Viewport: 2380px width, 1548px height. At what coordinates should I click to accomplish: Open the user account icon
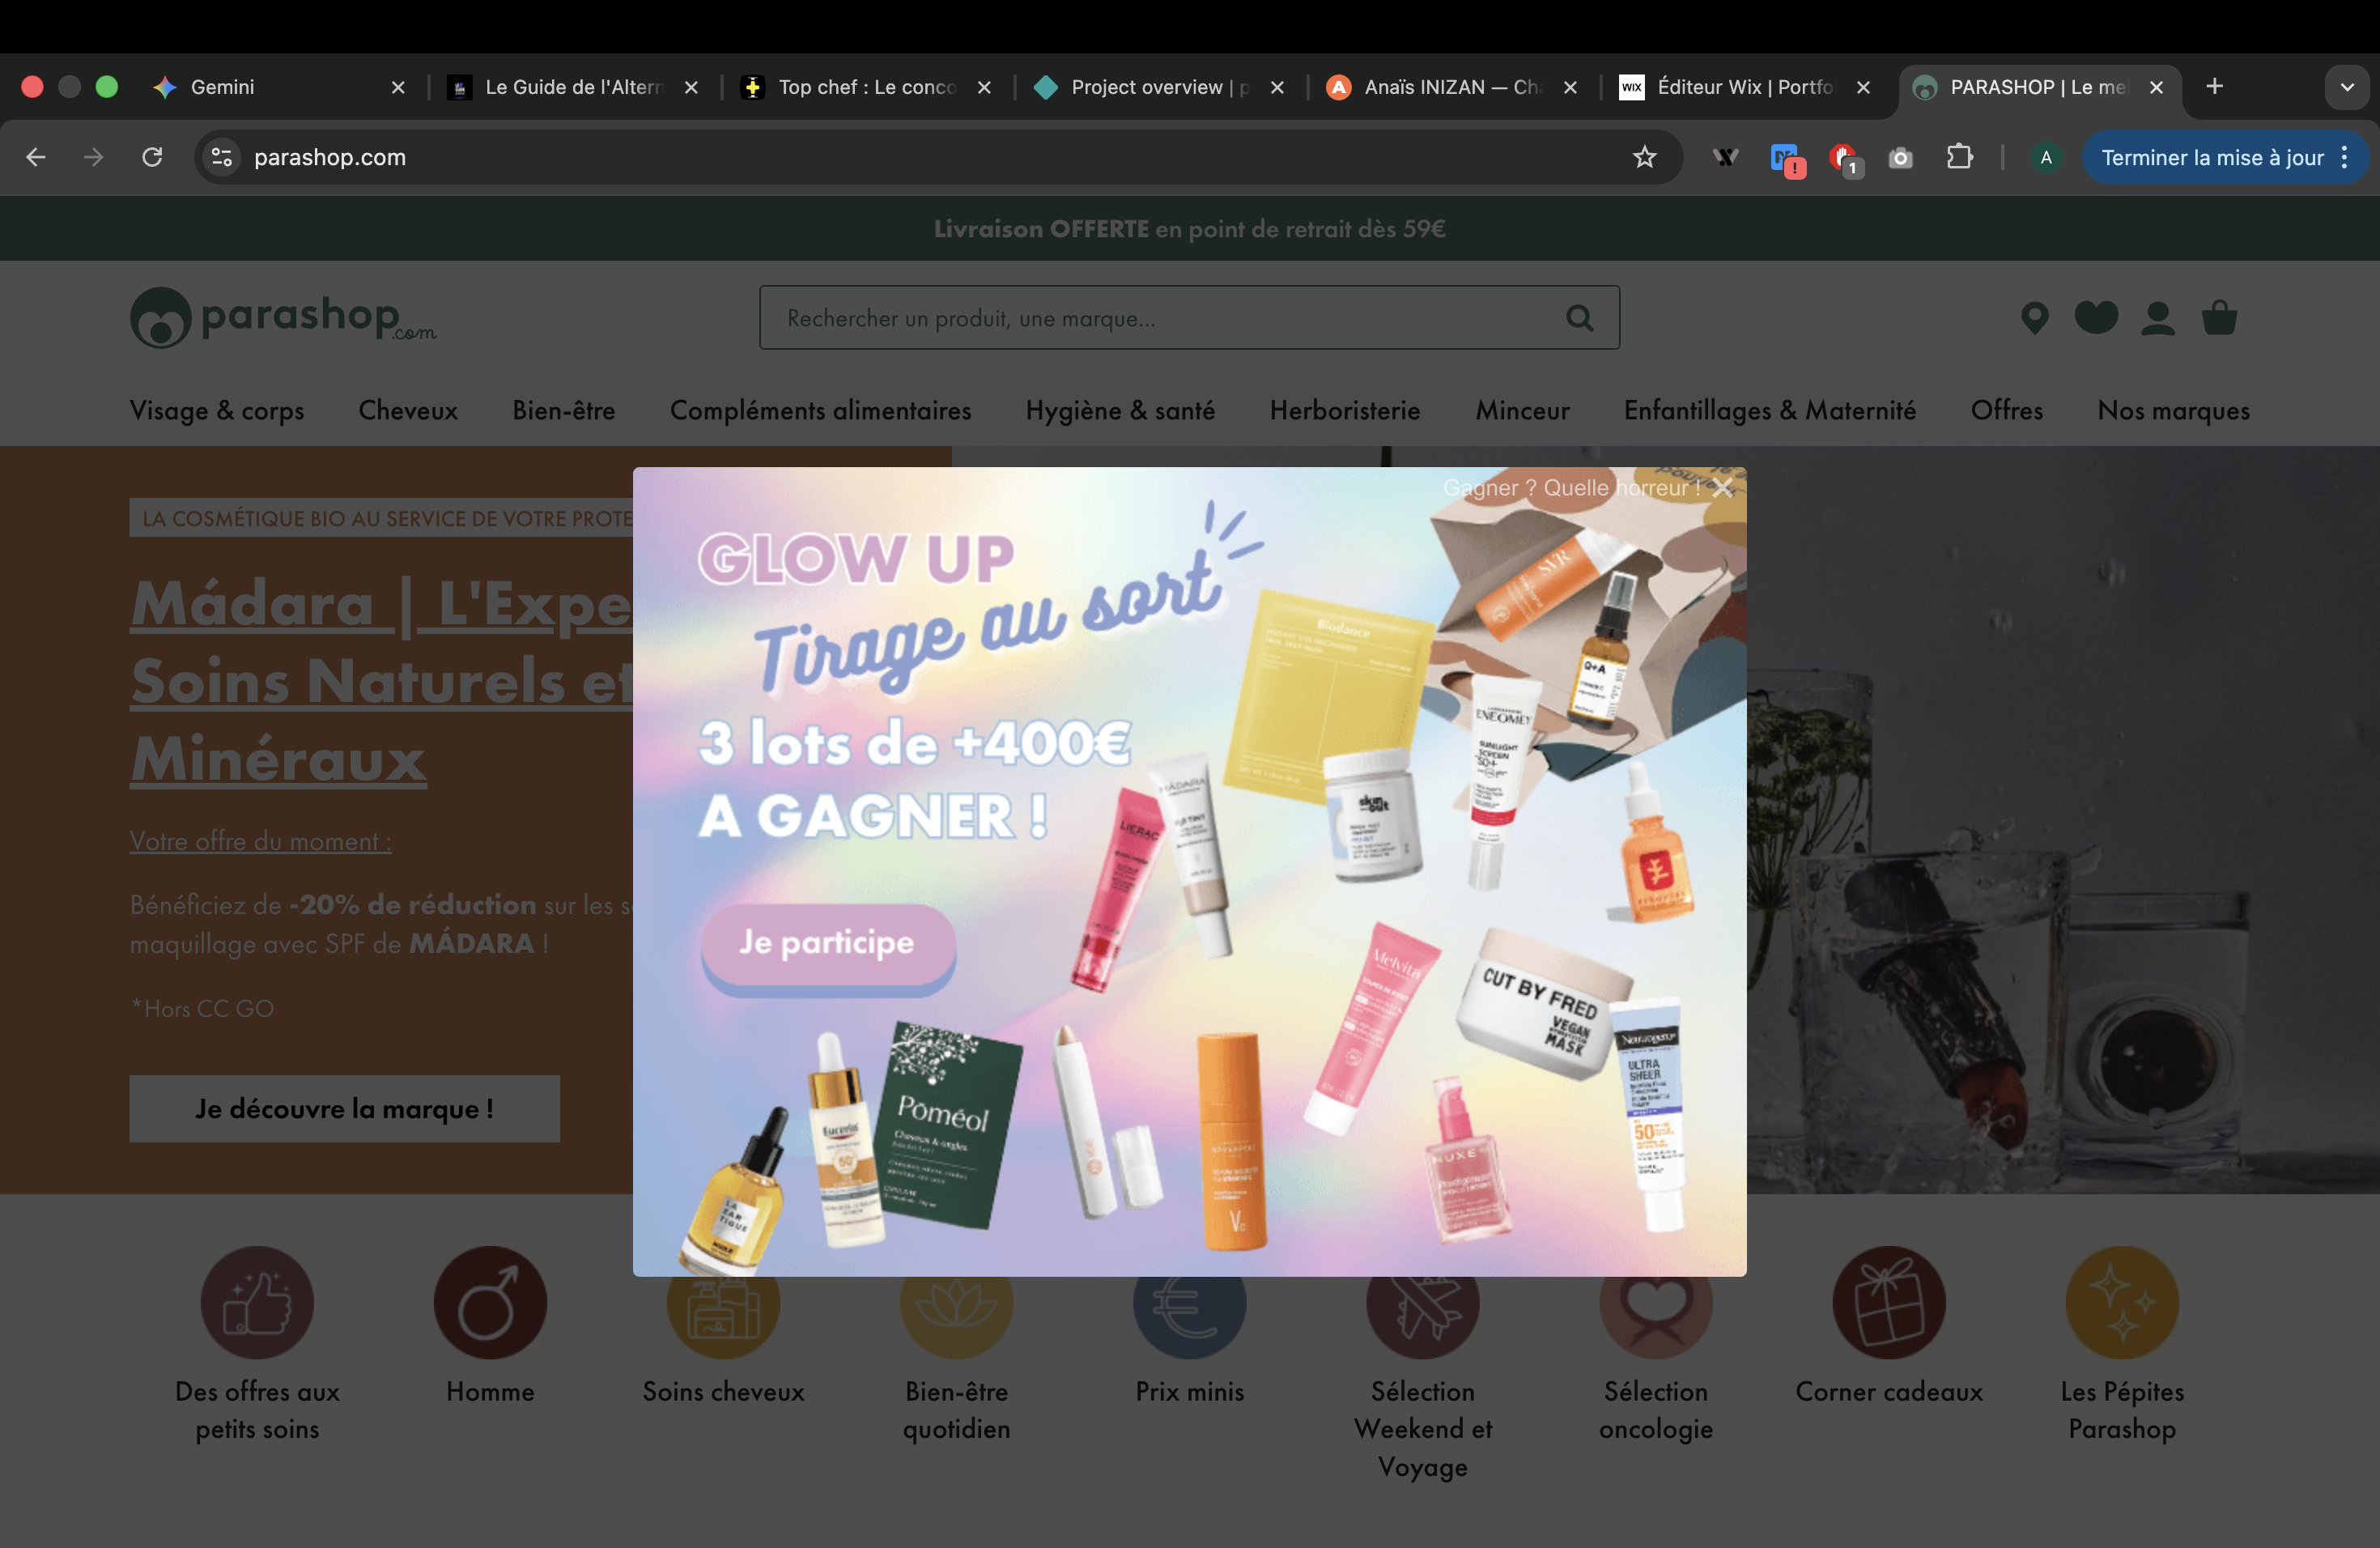tap(2158, 318)
